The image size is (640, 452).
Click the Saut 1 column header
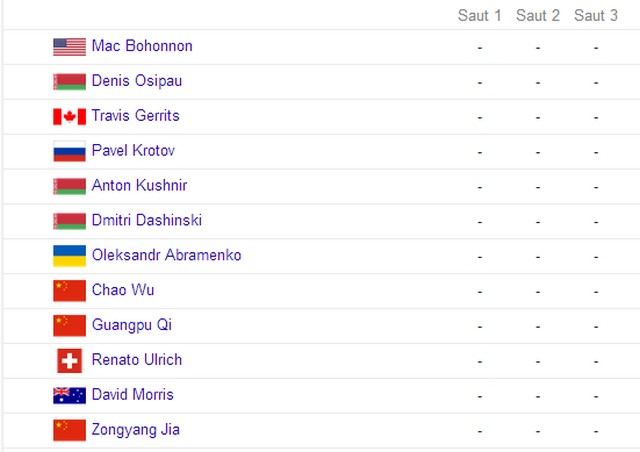[480, 16]
